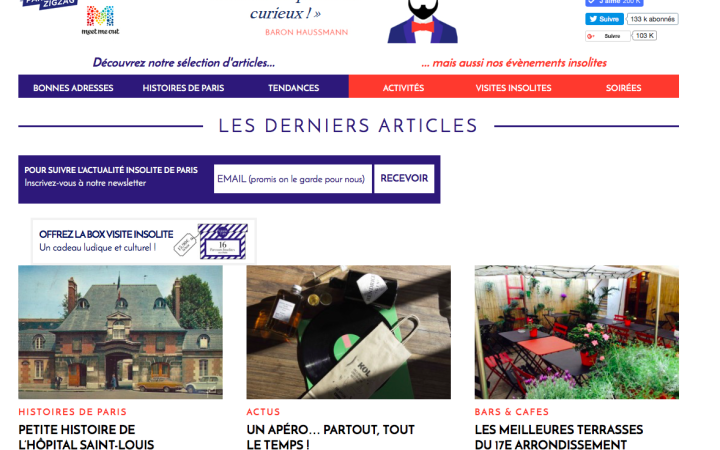Focus the newsletter email input field
Image resolution: width=720 pixels, height=450 pixels.
click(292, 179)
